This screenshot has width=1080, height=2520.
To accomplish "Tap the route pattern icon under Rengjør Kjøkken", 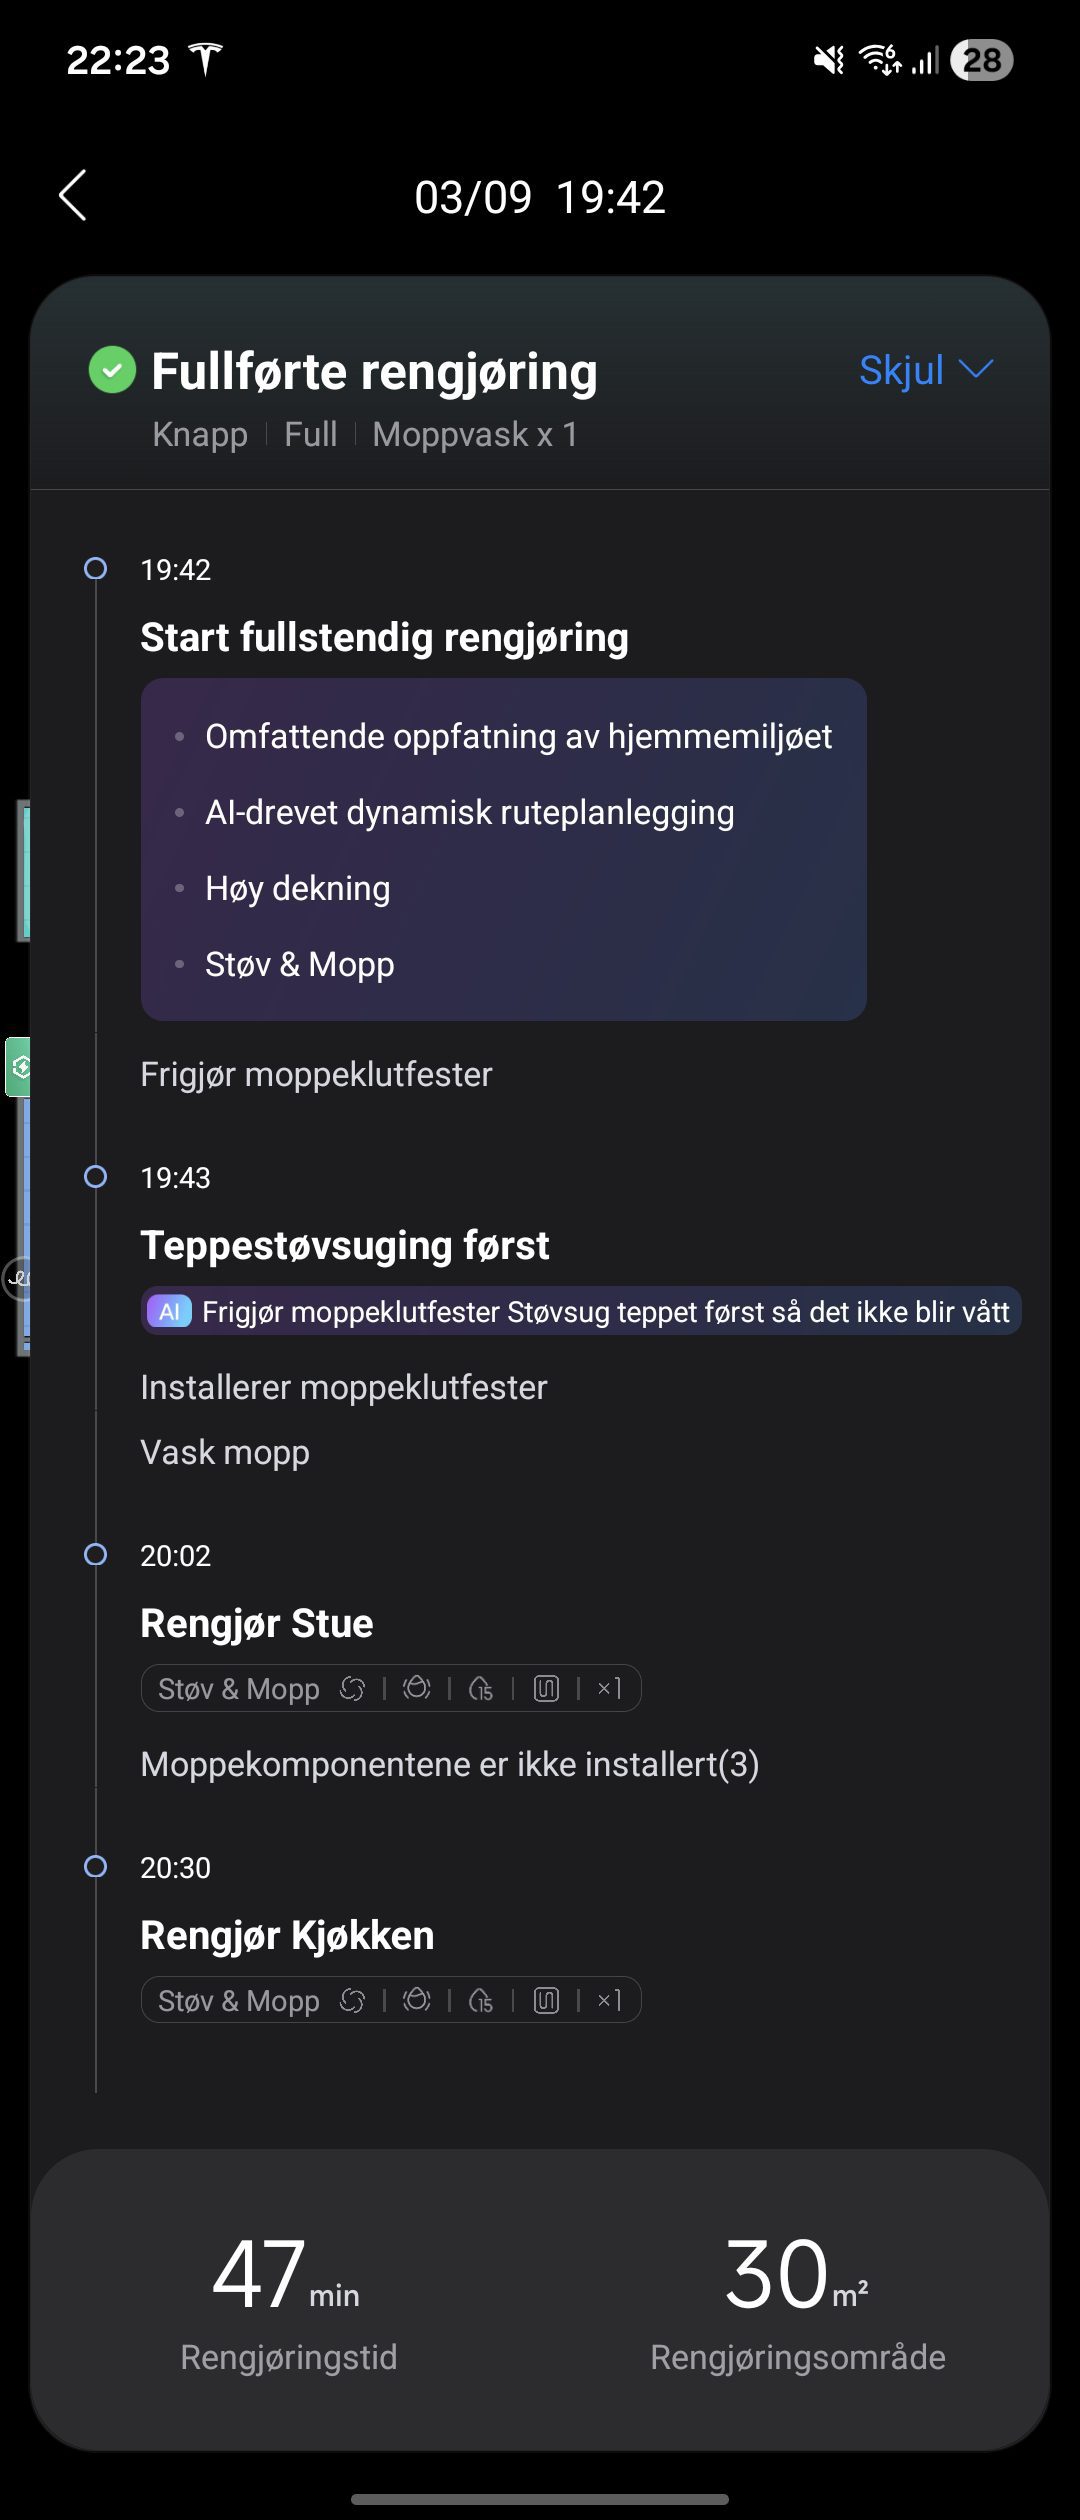I will pyautogui.click(x=546, y=2001).
